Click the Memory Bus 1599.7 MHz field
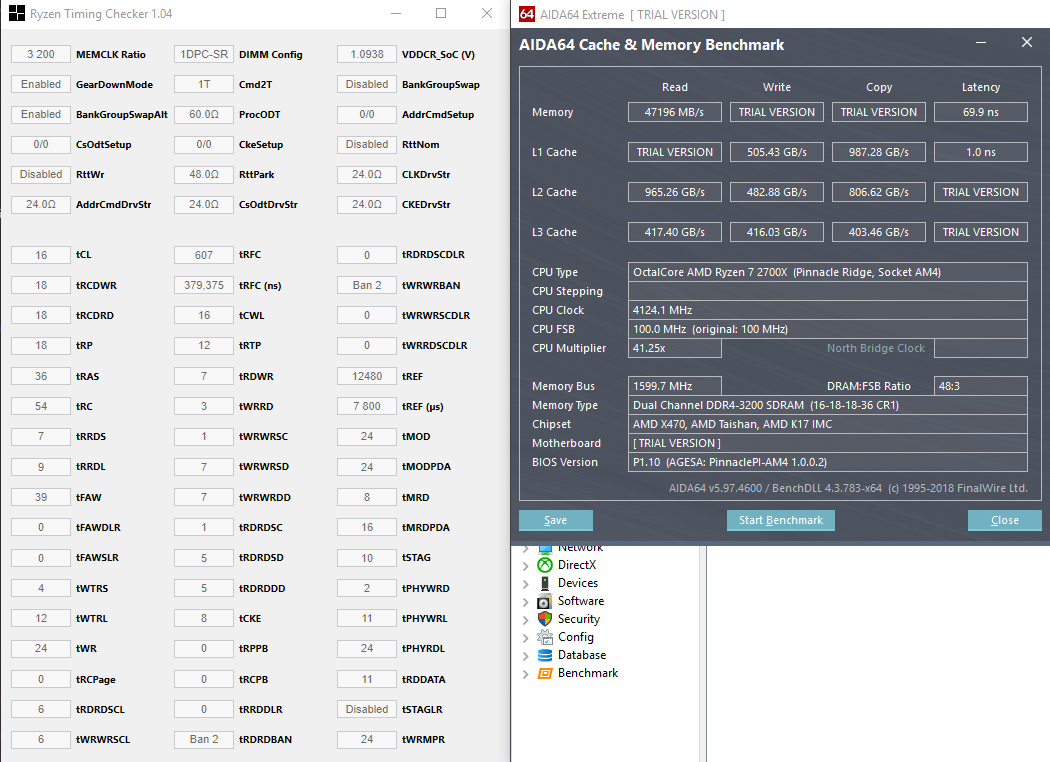The image size is (1050, 762). [674, 386]
